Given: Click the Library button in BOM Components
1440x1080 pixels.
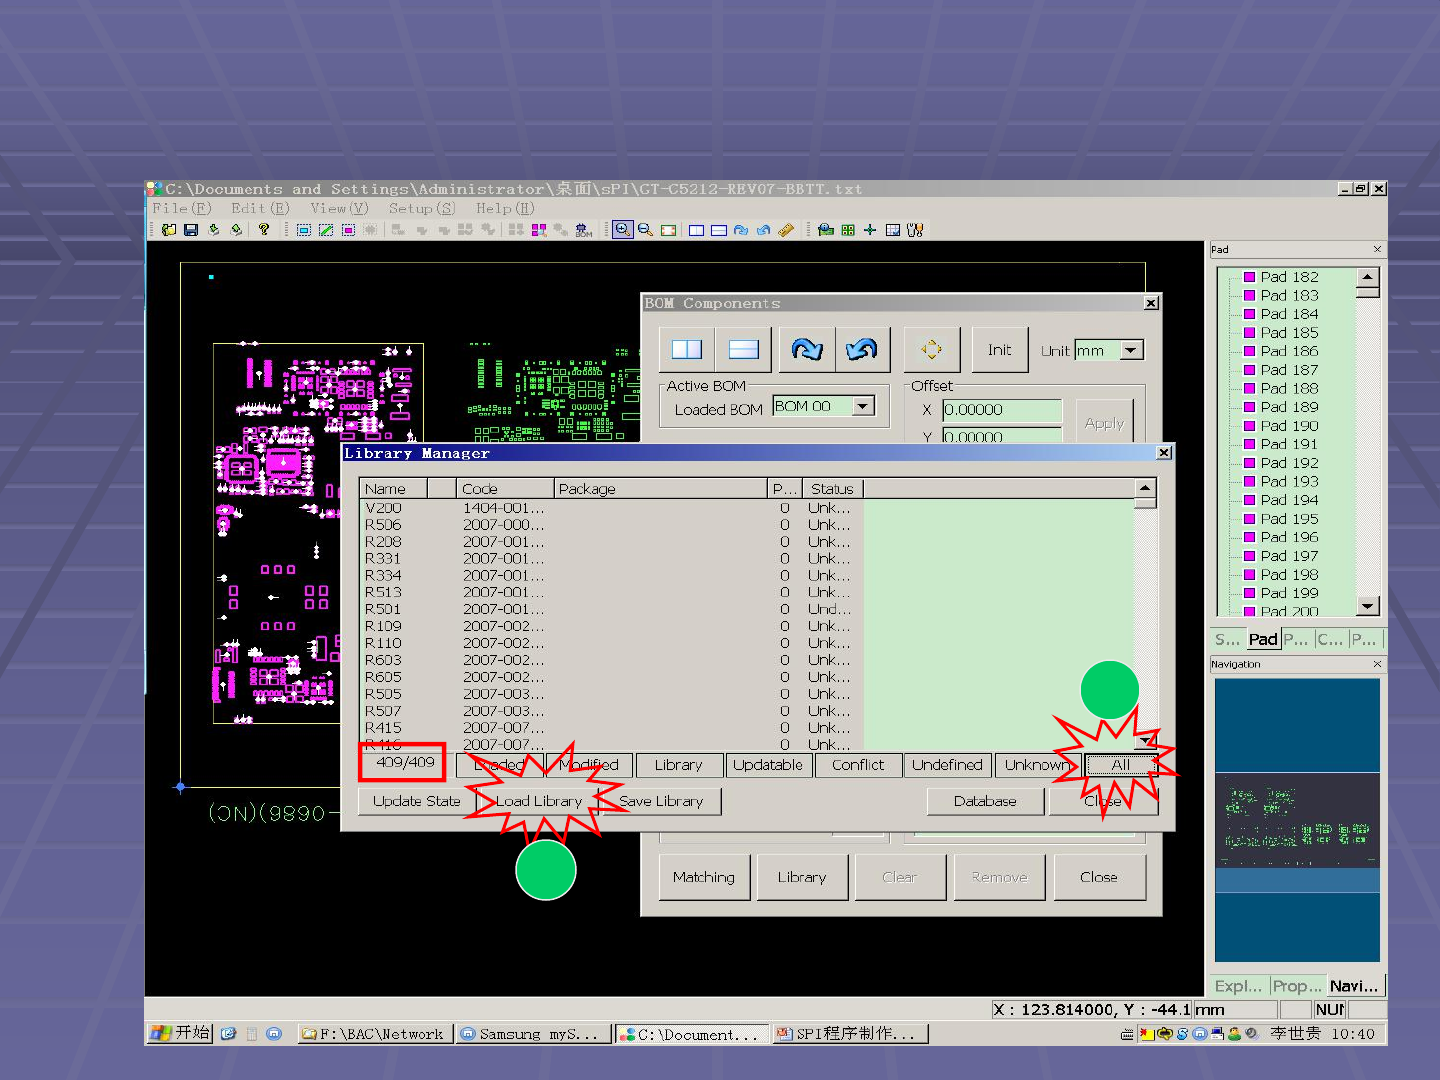Looking at the screenshot, I should (x=802, y=877).
